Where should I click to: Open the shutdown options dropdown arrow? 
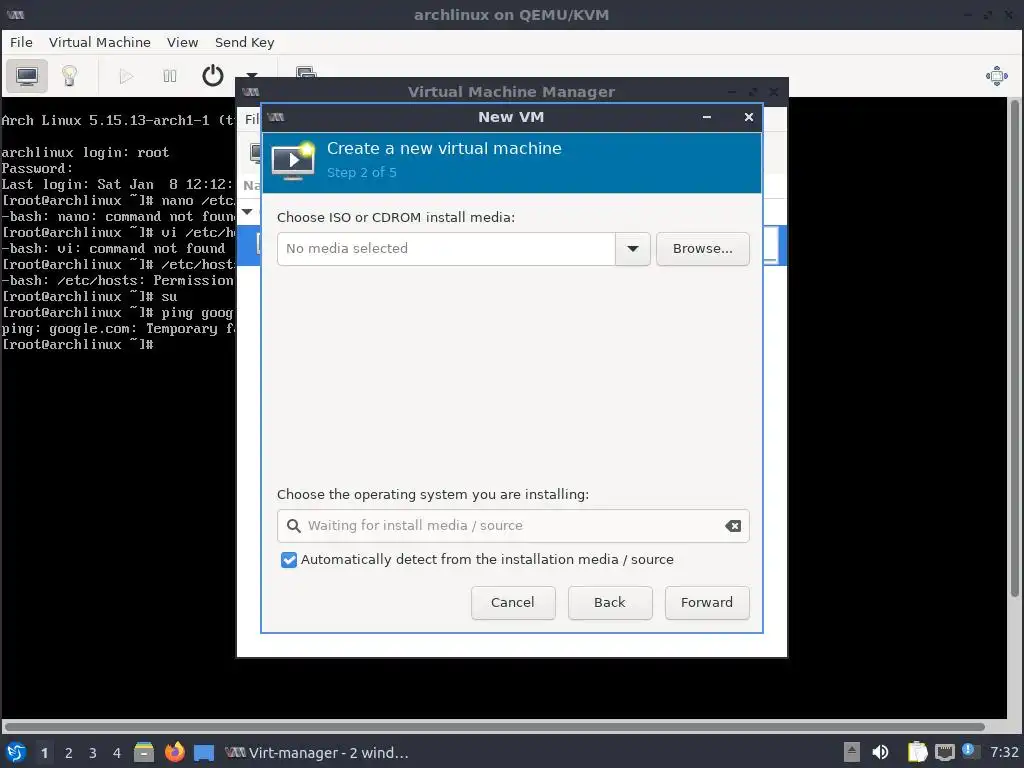[252, 76]
